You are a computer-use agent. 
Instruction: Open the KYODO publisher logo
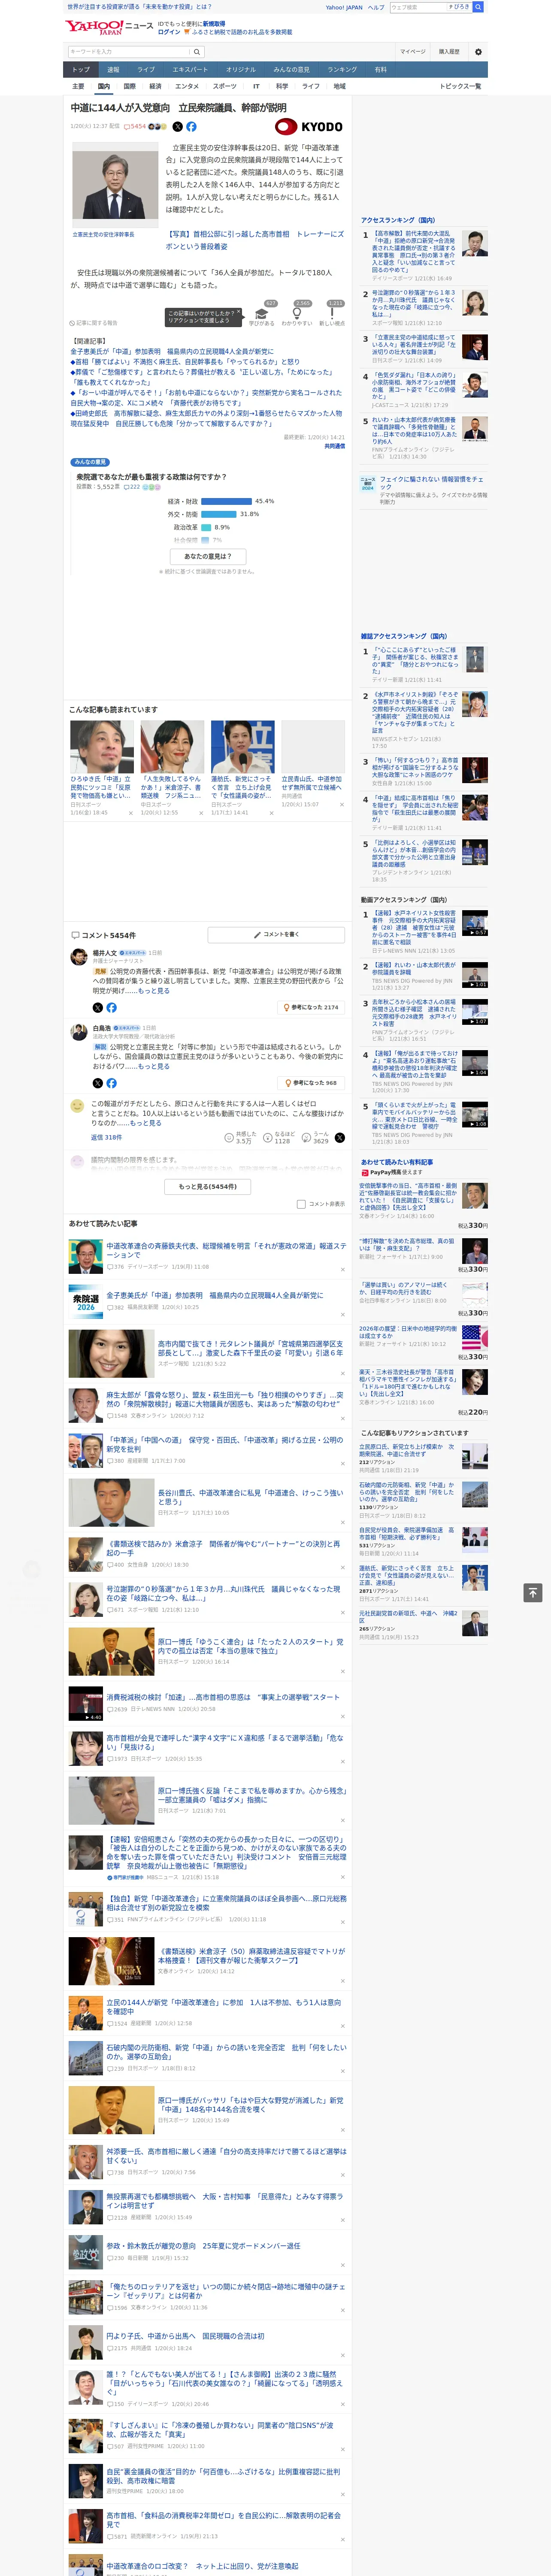tap(309, 127)
